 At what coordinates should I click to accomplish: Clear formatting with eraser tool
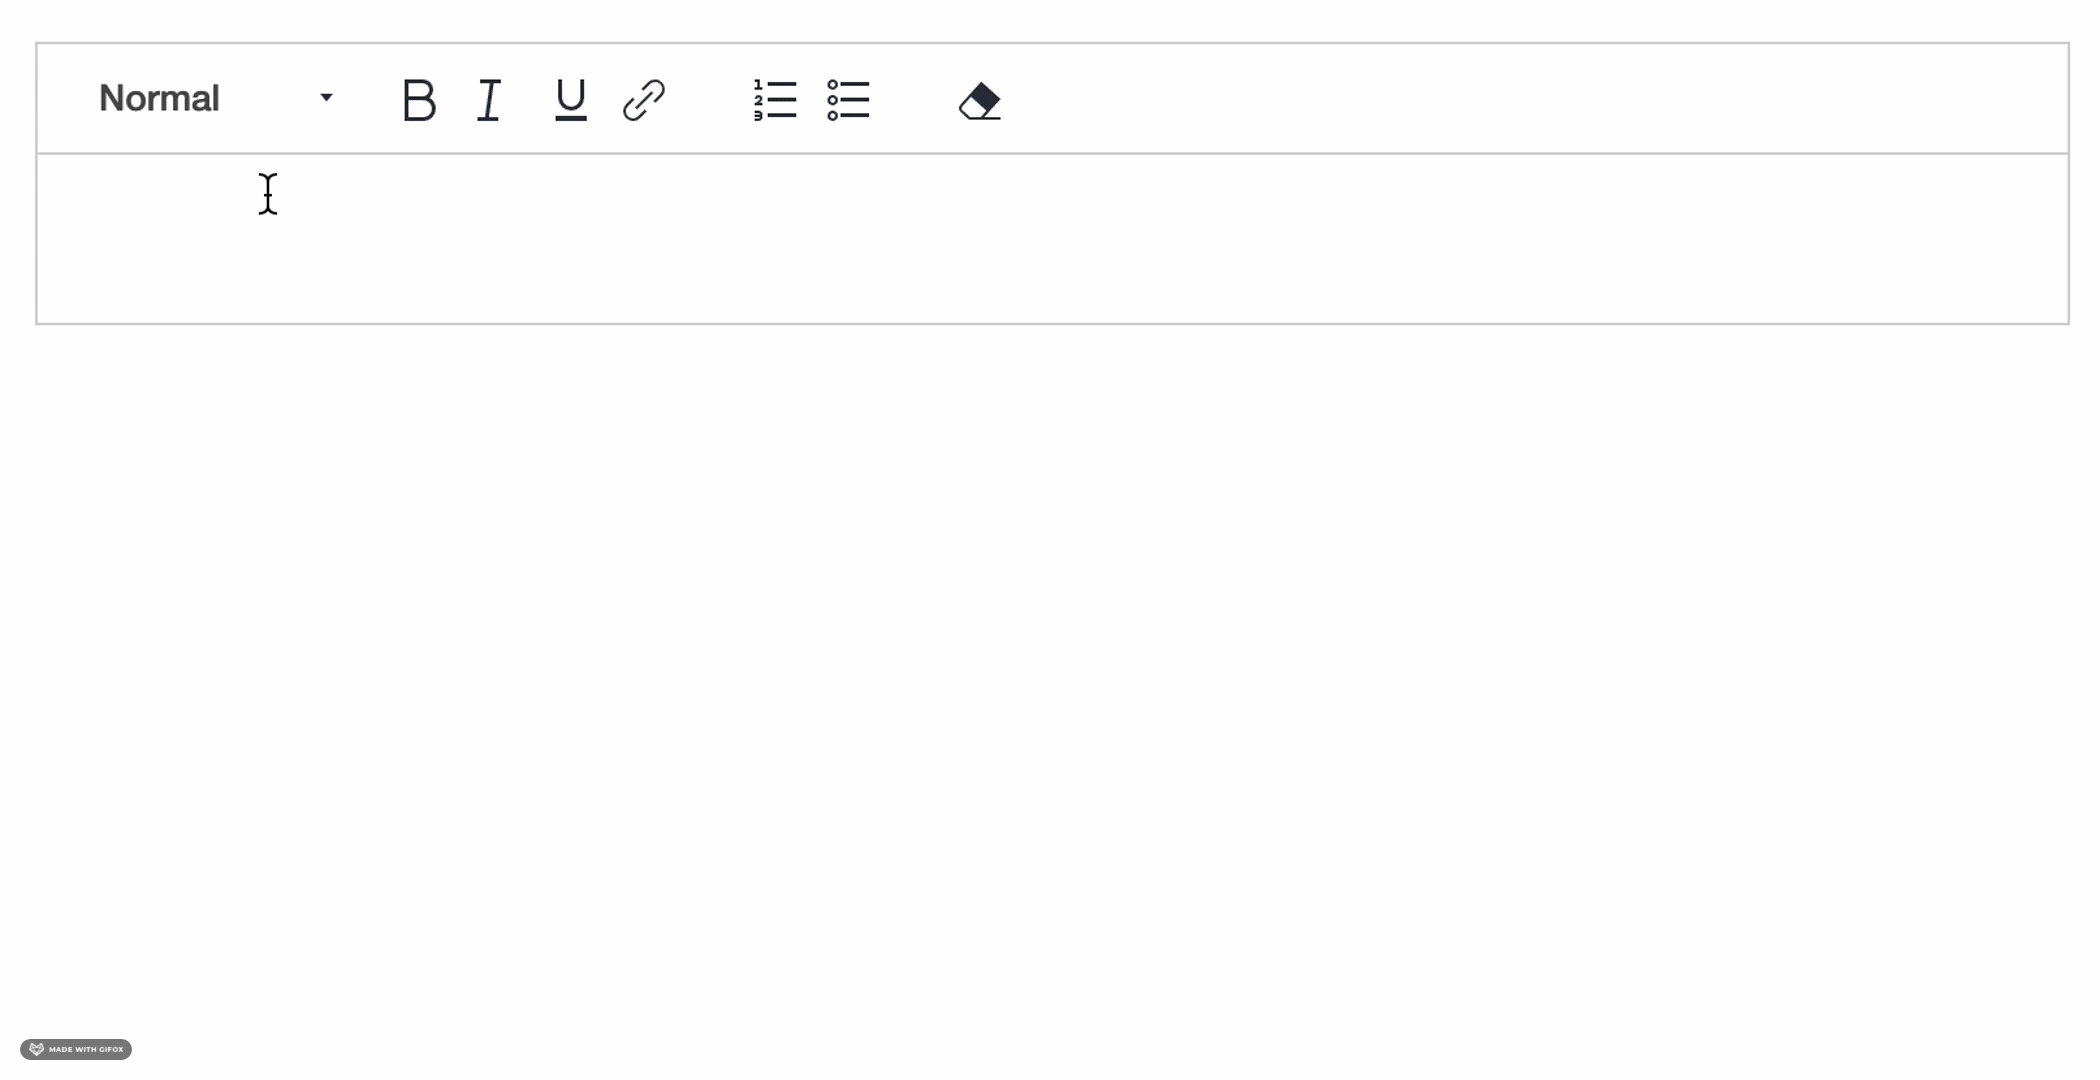click(978, 99)
